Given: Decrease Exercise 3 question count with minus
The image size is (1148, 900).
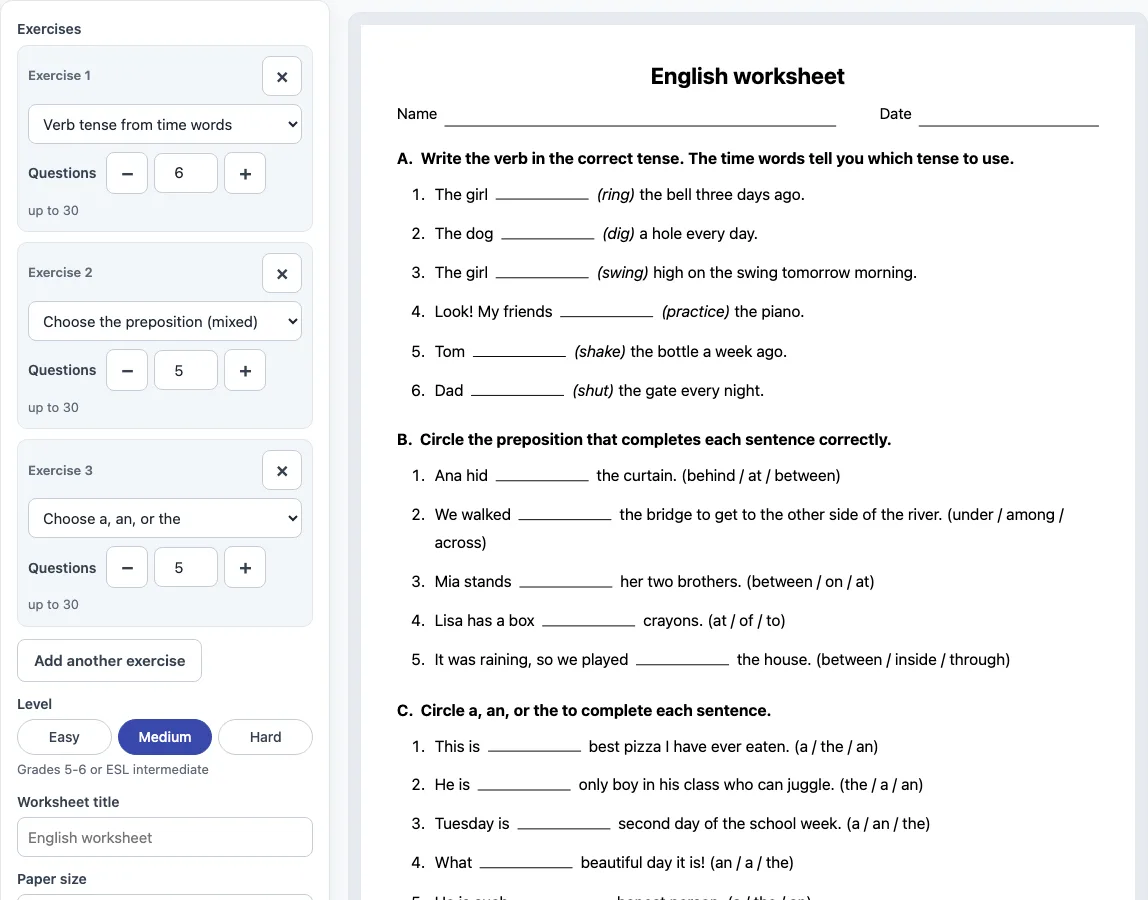Looking at the screenshot, I should (127, 568).
